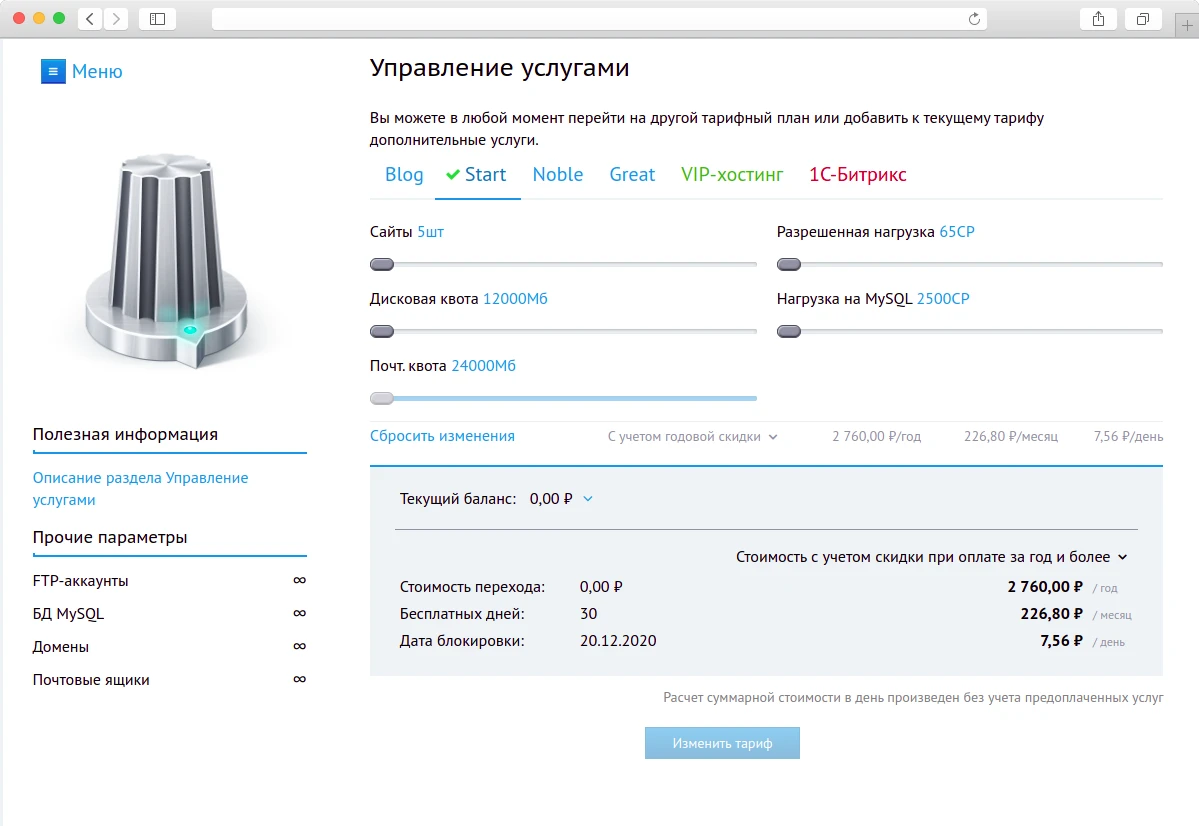
Task: Click the Share icon in the browser toolbar
Action: pyautogui.click(x=1097, y=18)
